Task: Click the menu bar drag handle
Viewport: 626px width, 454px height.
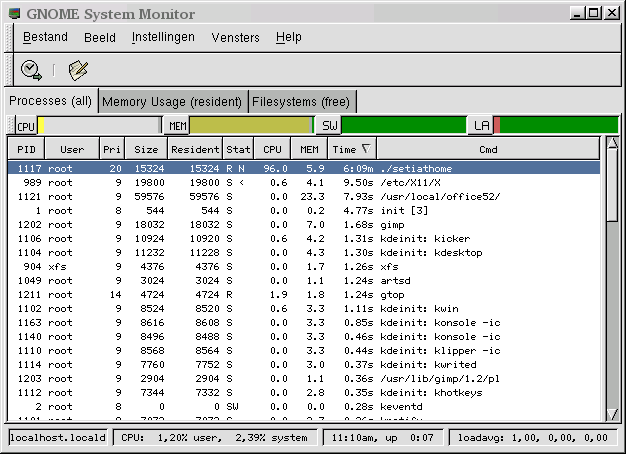Action: tap(8, 38)
